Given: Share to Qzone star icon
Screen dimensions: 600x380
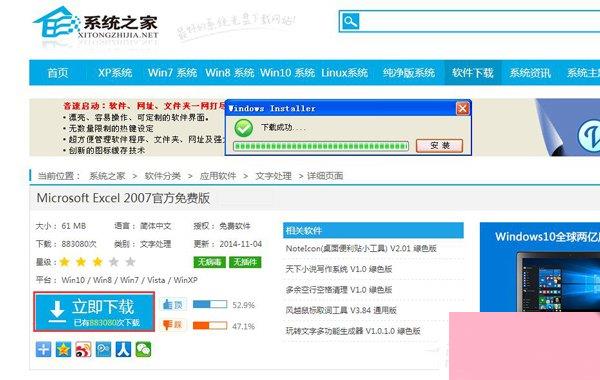Looking at the screenshot, I should pyautogui.click(x=63, y=349).
